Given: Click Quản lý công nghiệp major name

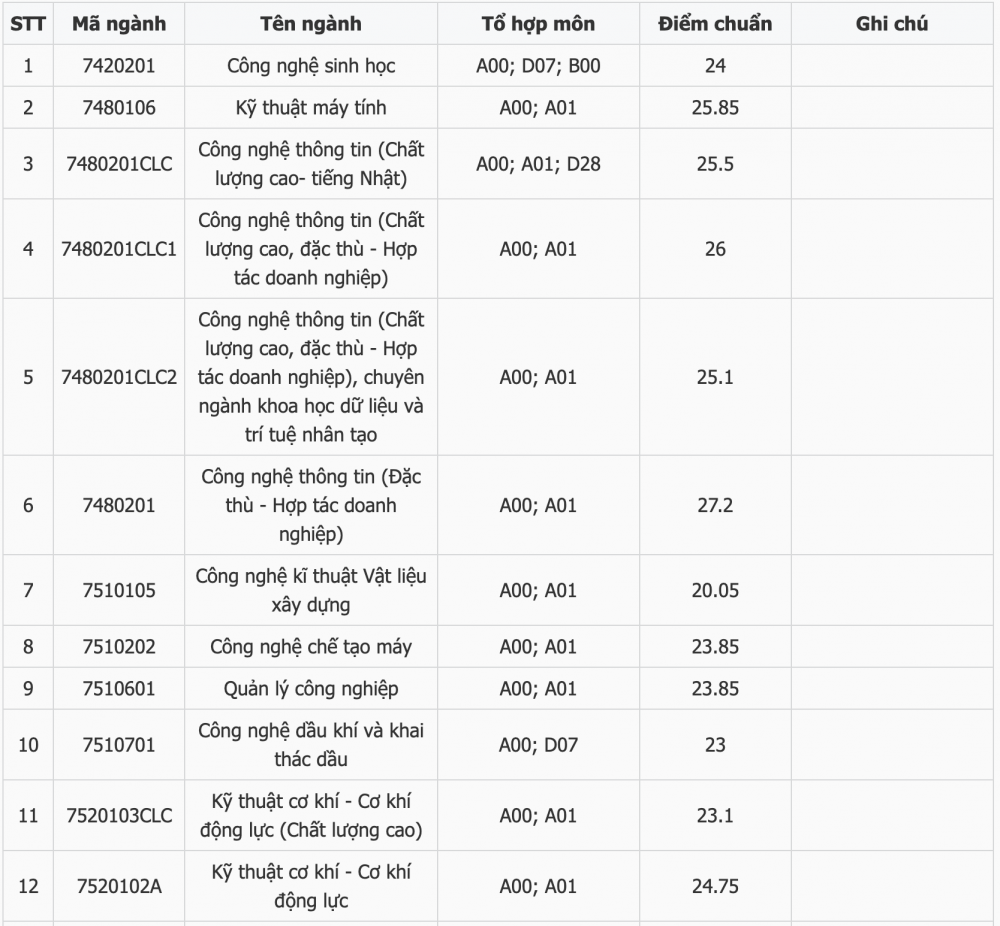Looking at the screenshot, I should point(311,689).
